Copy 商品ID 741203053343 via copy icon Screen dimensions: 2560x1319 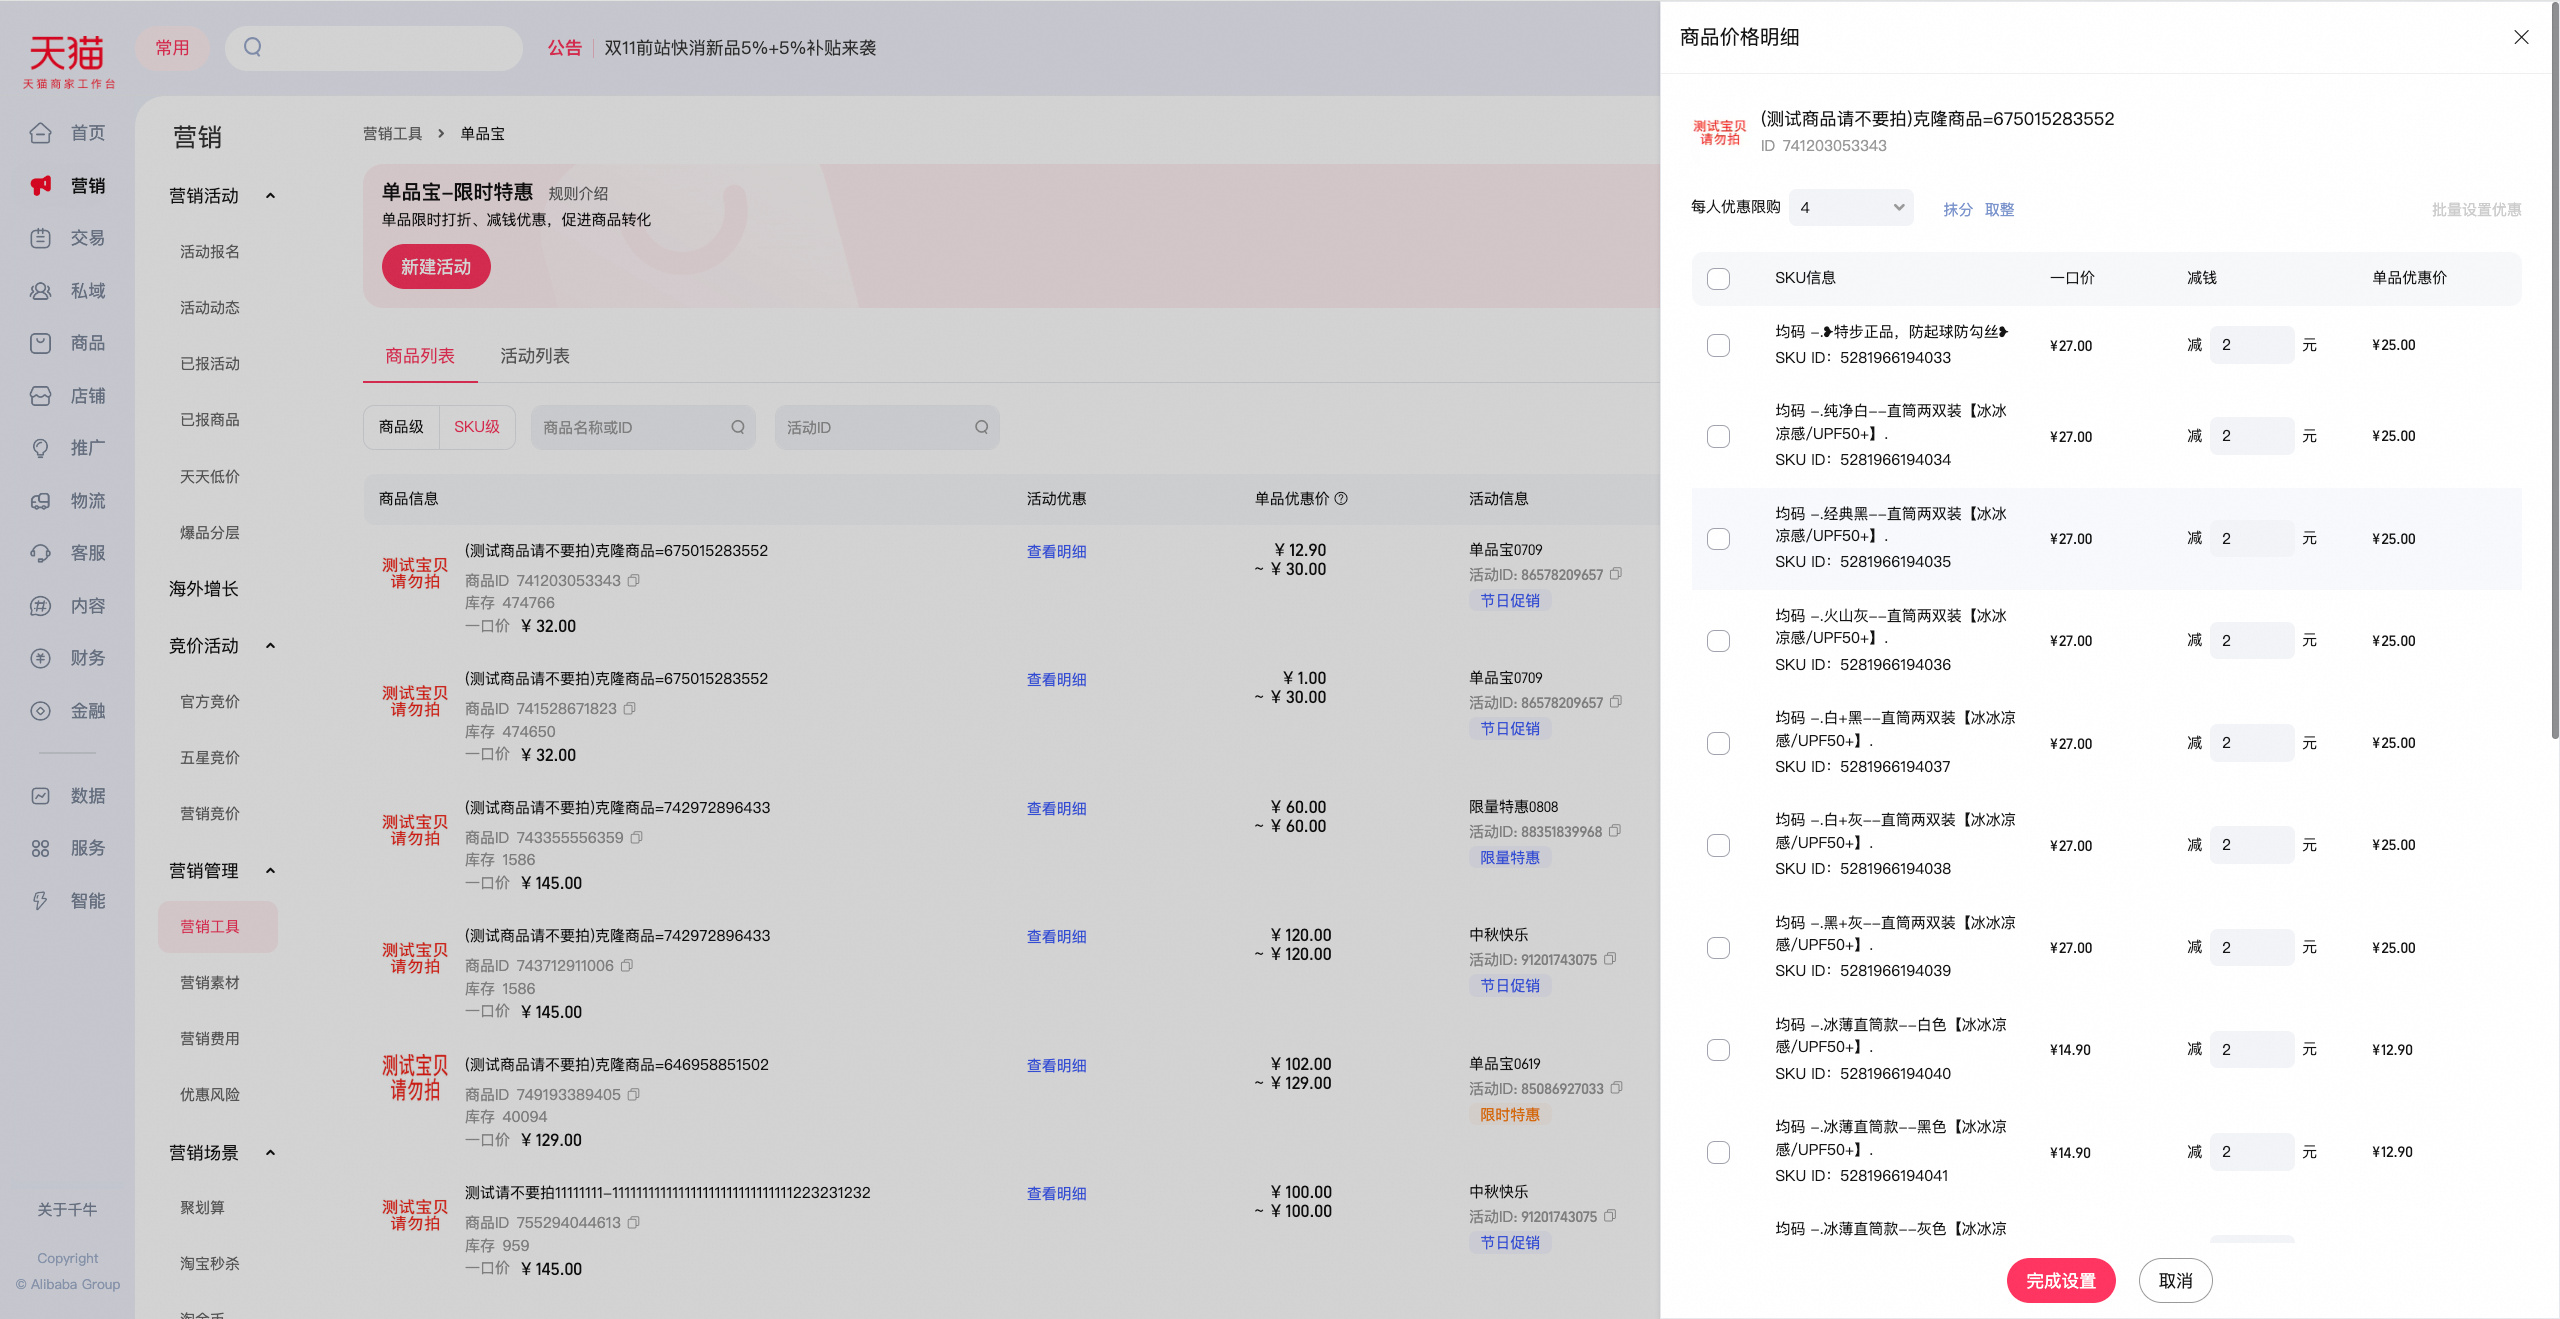[x=633, y=580]
